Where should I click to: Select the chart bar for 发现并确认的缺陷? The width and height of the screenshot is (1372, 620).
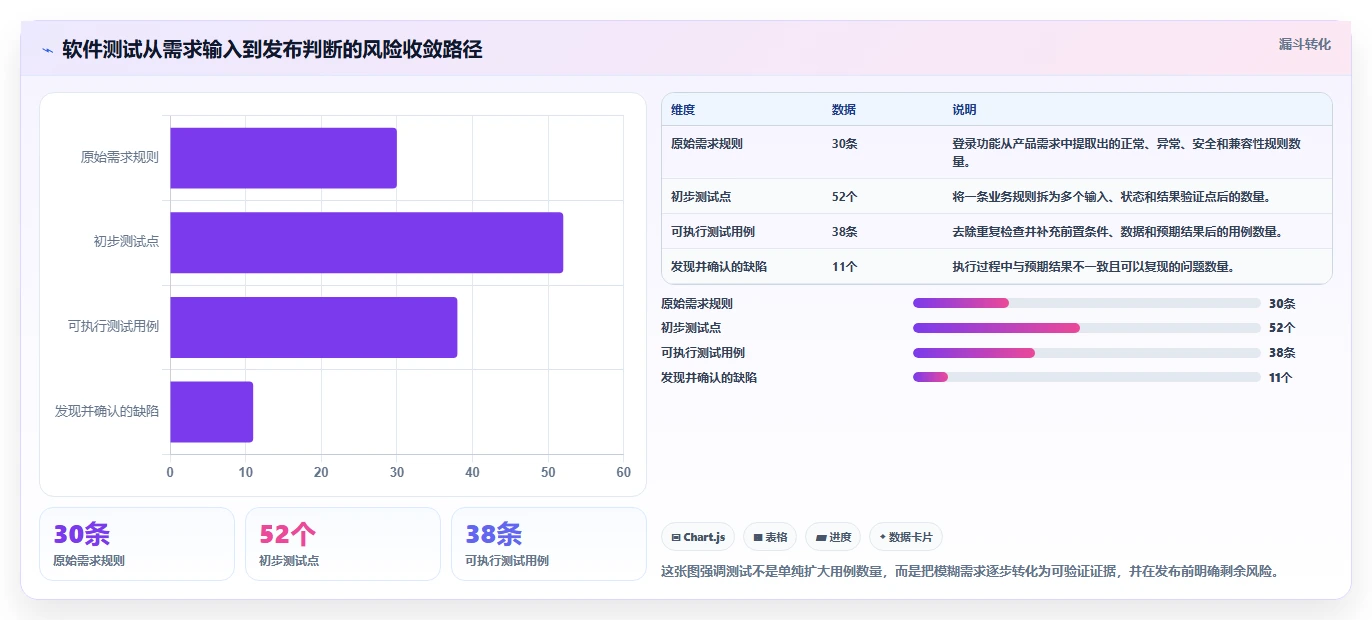click(211, 412)
